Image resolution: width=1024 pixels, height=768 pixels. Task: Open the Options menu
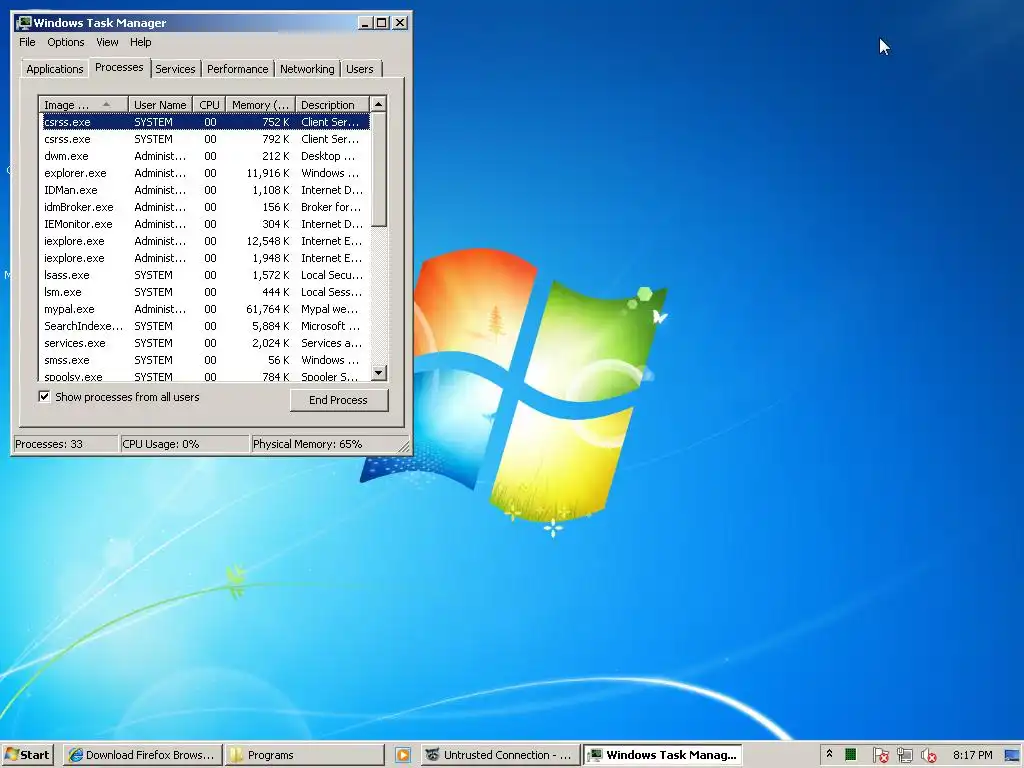point(65,42)
